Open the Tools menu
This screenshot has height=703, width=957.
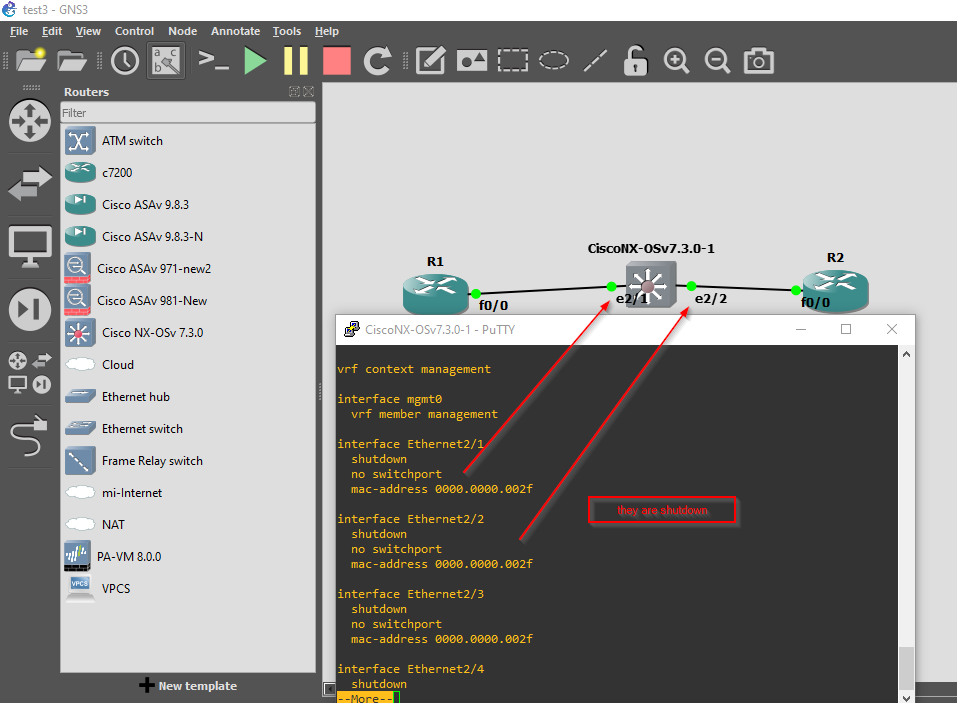(x=287, y=31)
